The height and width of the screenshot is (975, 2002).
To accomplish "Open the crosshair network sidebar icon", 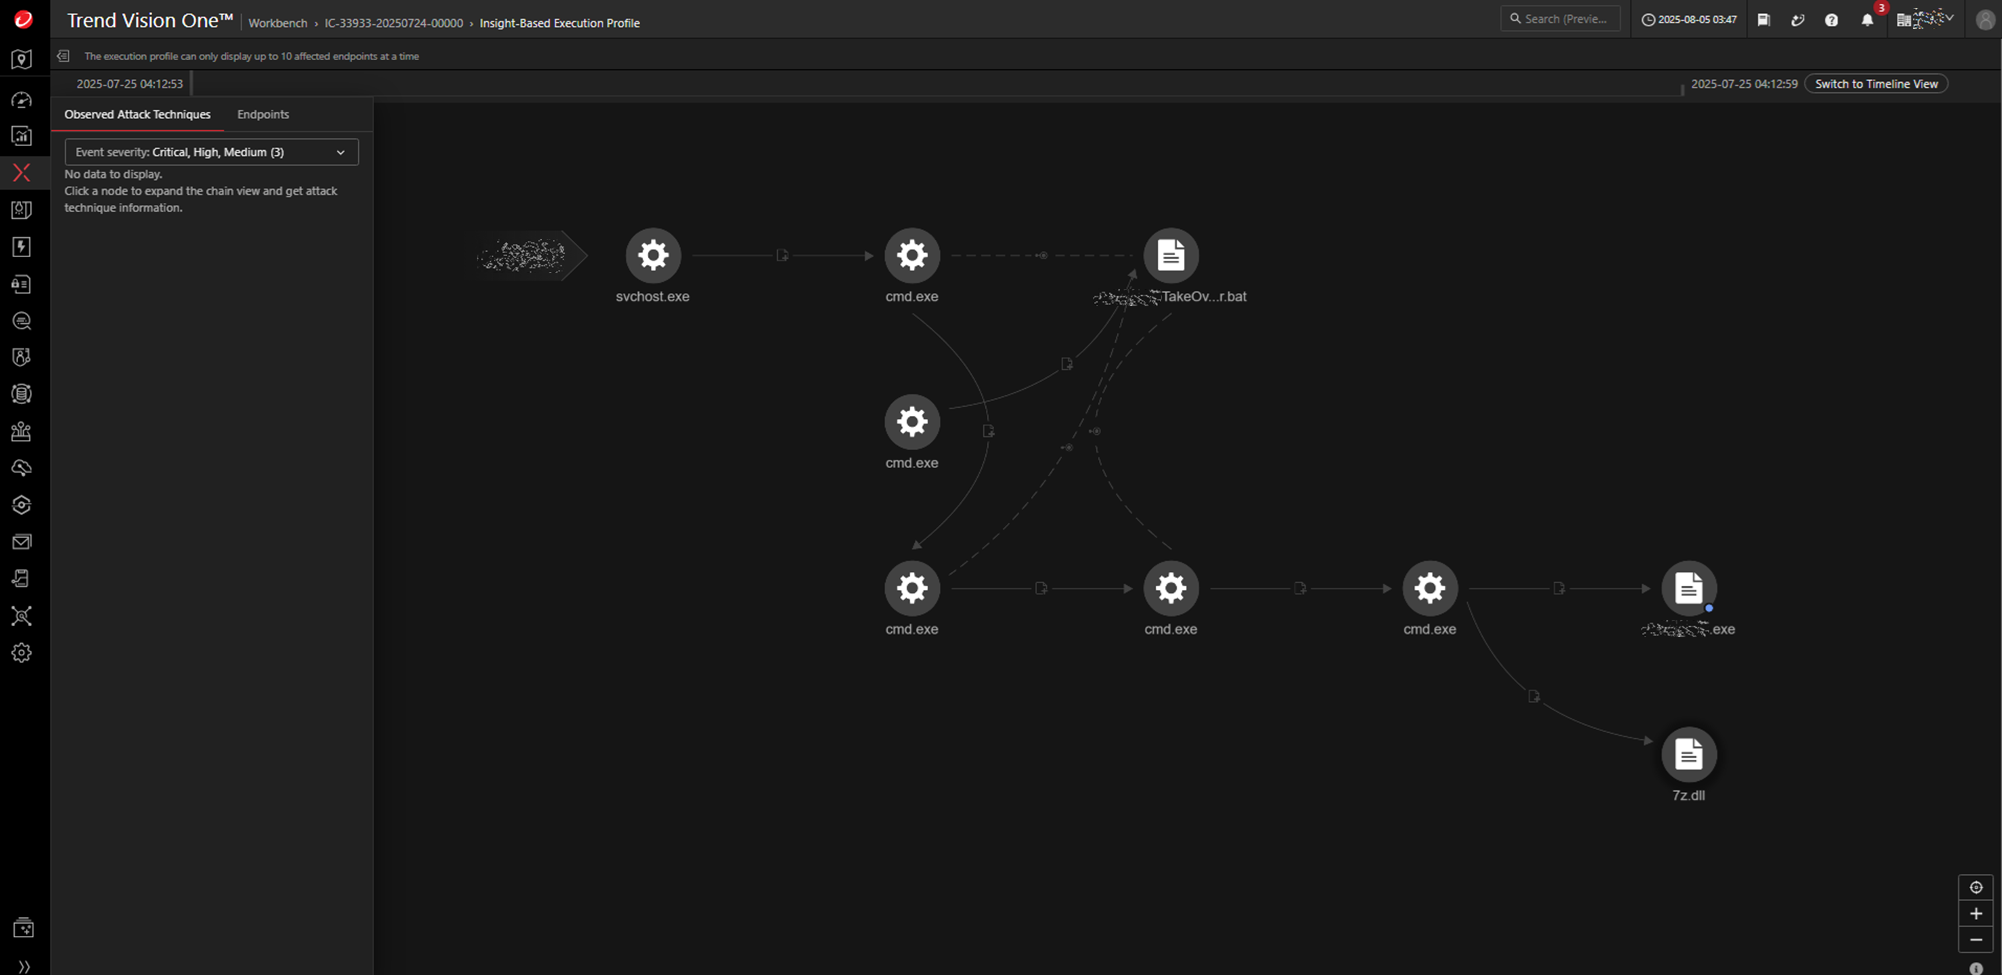I will [x=22, y=616].
